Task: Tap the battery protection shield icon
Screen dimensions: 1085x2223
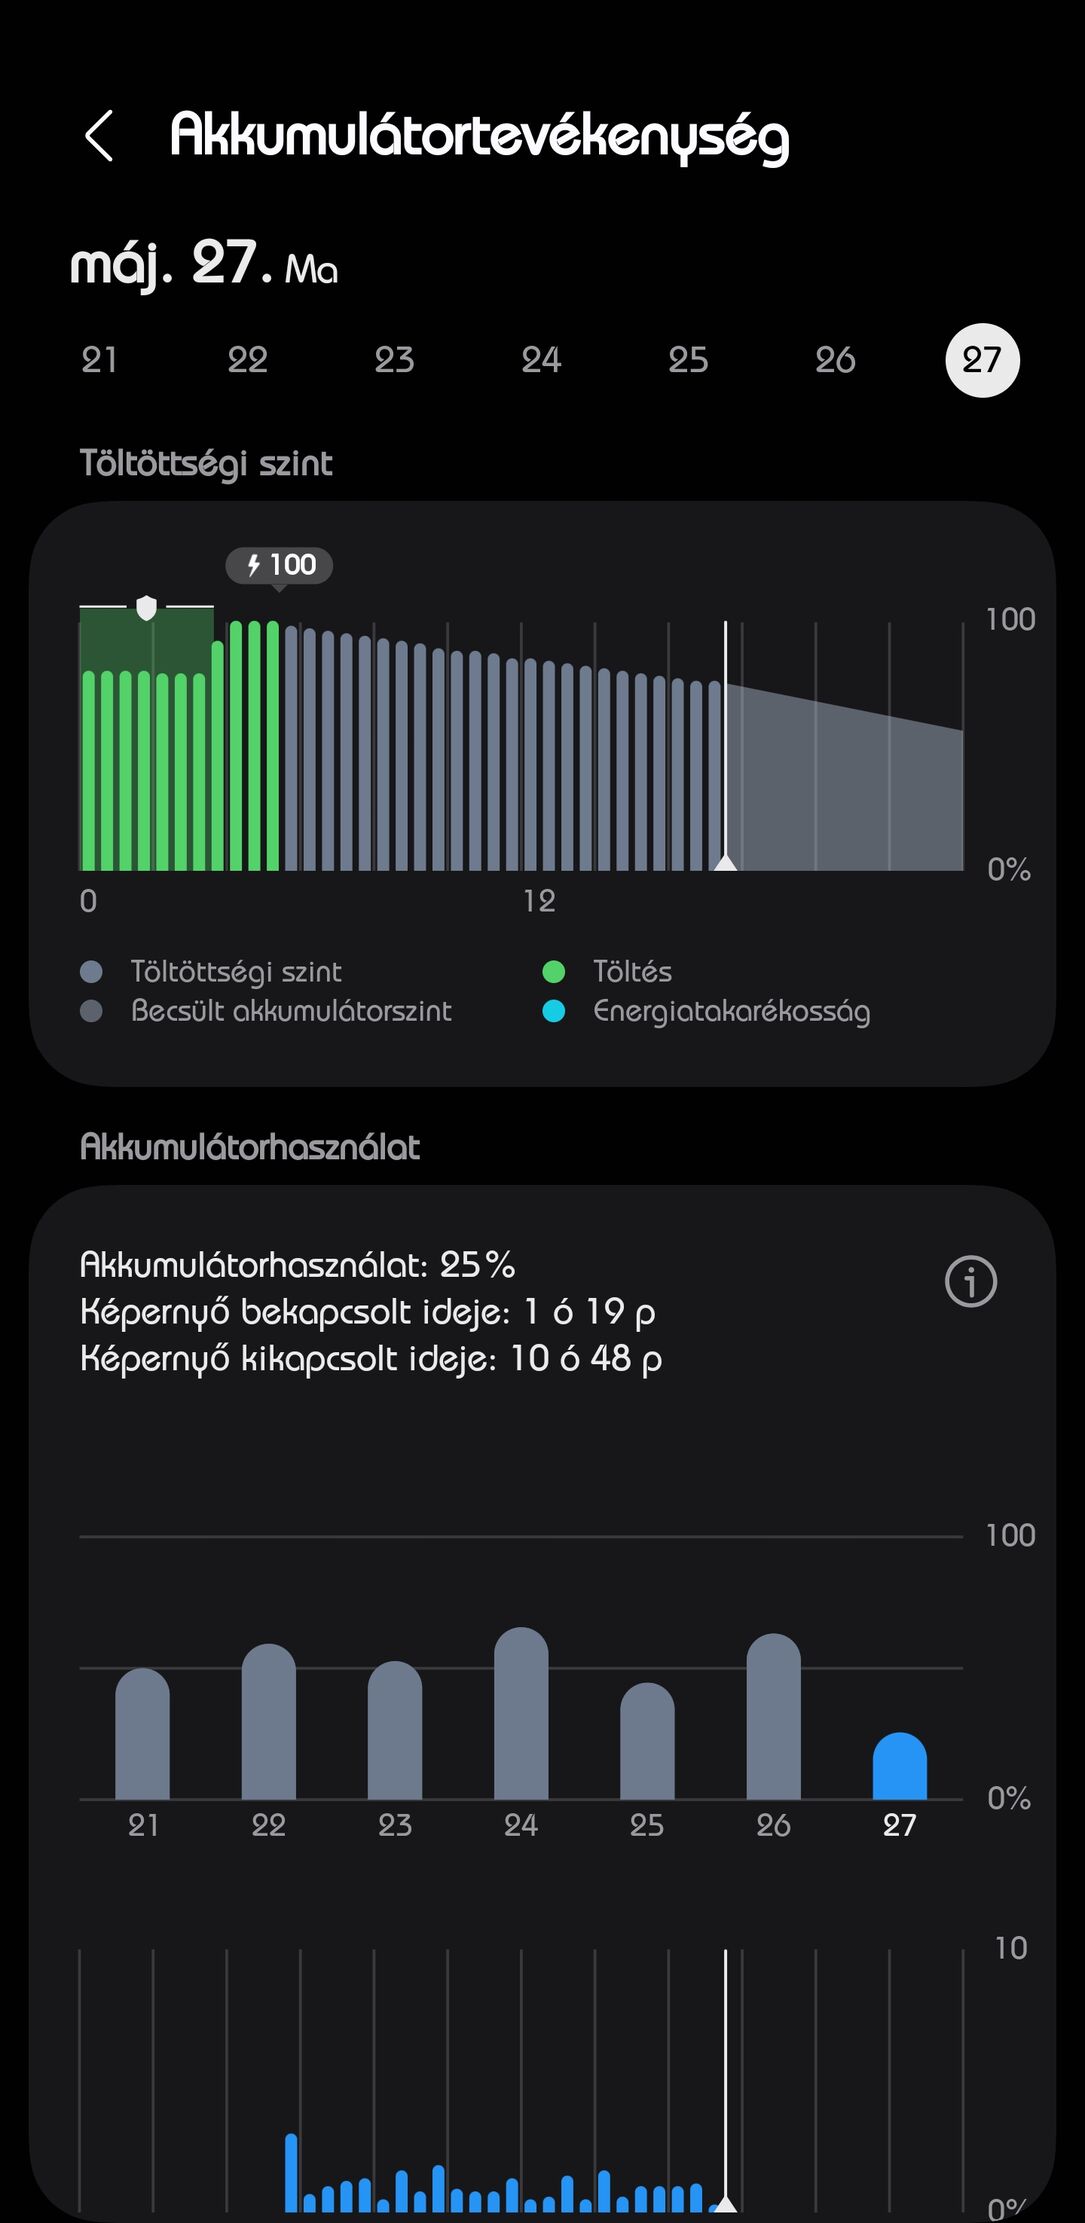Action: 146,607
